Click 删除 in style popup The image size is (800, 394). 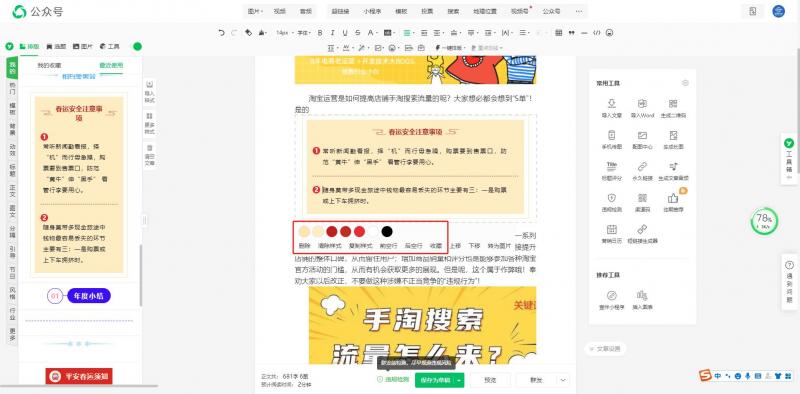305,245
